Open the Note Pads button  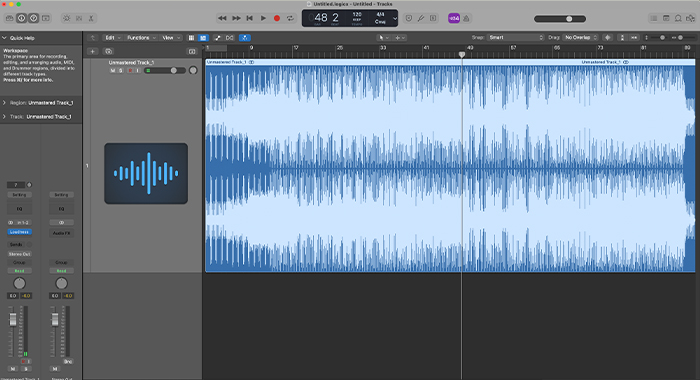666,18
